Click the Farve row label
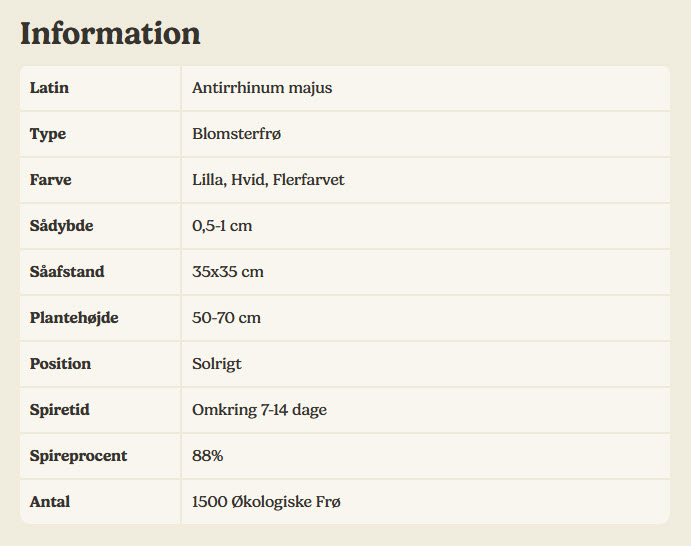 point(51,180)
